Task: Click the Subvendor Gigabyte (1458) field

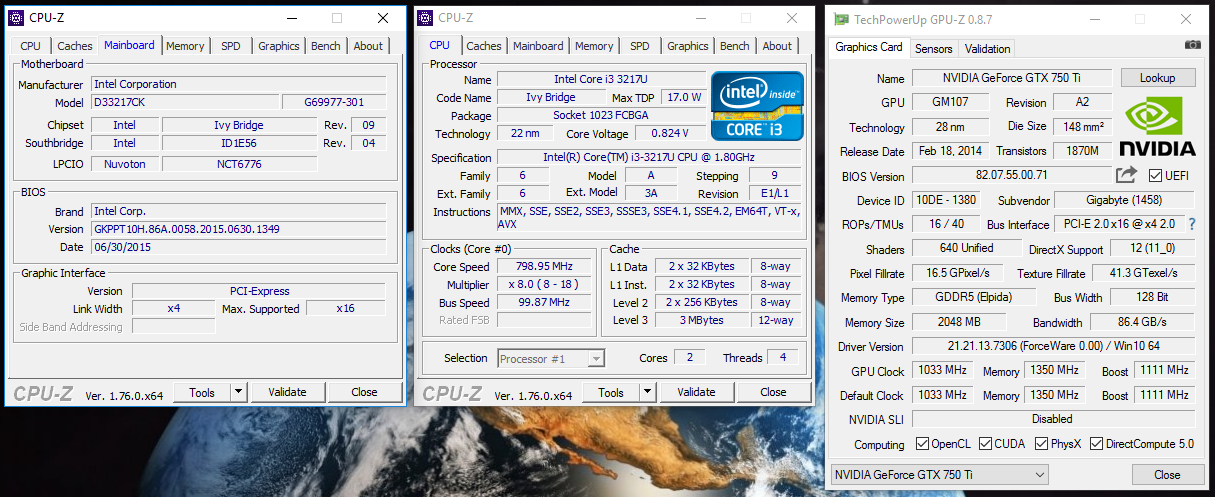Action: 1125,200
